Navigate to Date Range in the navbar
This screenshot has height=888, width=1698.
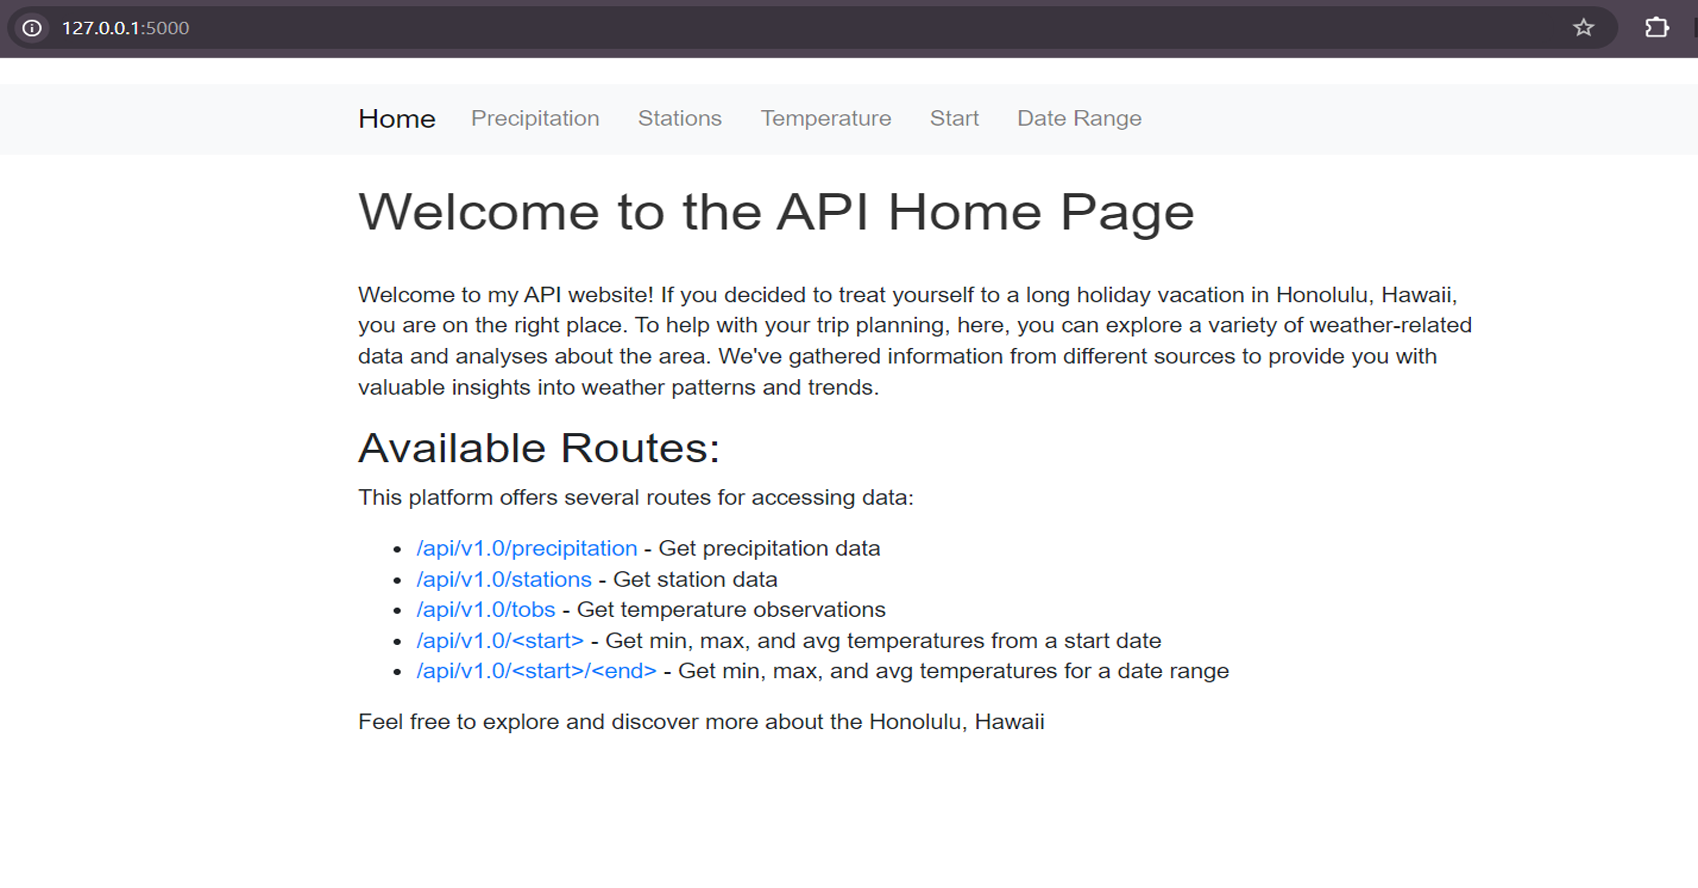point(1079,119)
